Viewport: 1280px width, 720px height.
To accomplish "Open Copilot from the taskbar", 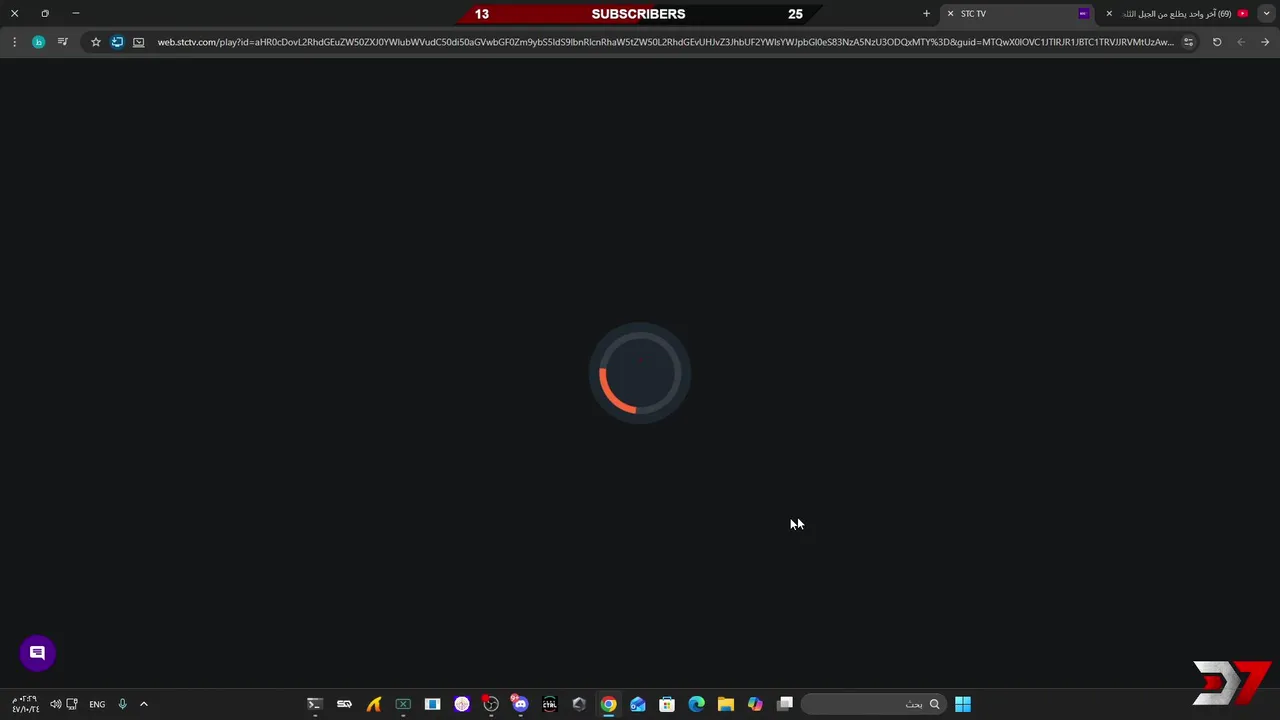I will click(755, 704).
